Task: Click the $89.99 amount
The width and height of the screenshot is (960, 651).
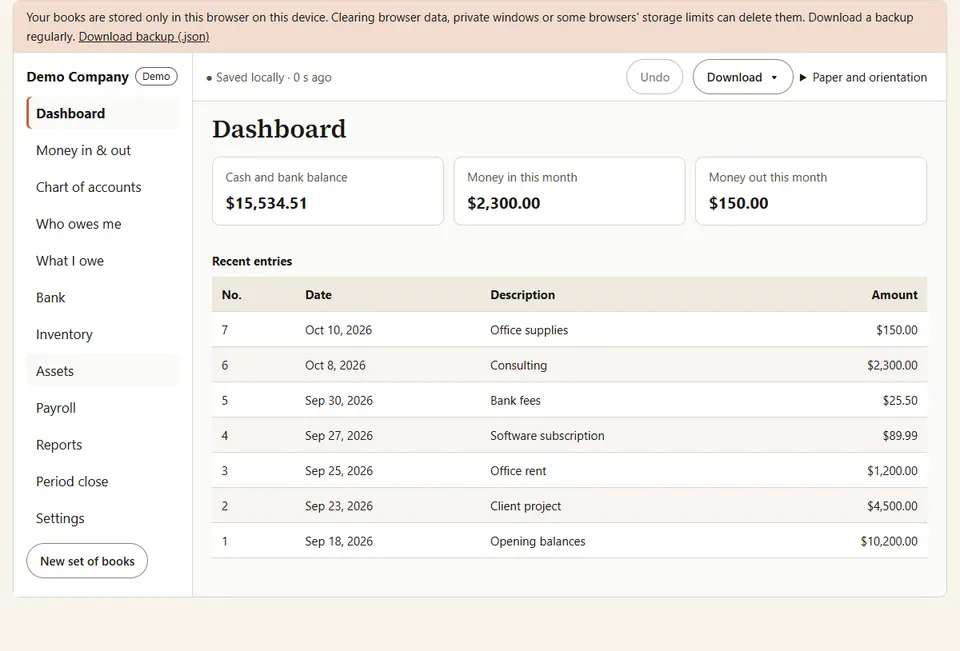Action: click(900, 435)
